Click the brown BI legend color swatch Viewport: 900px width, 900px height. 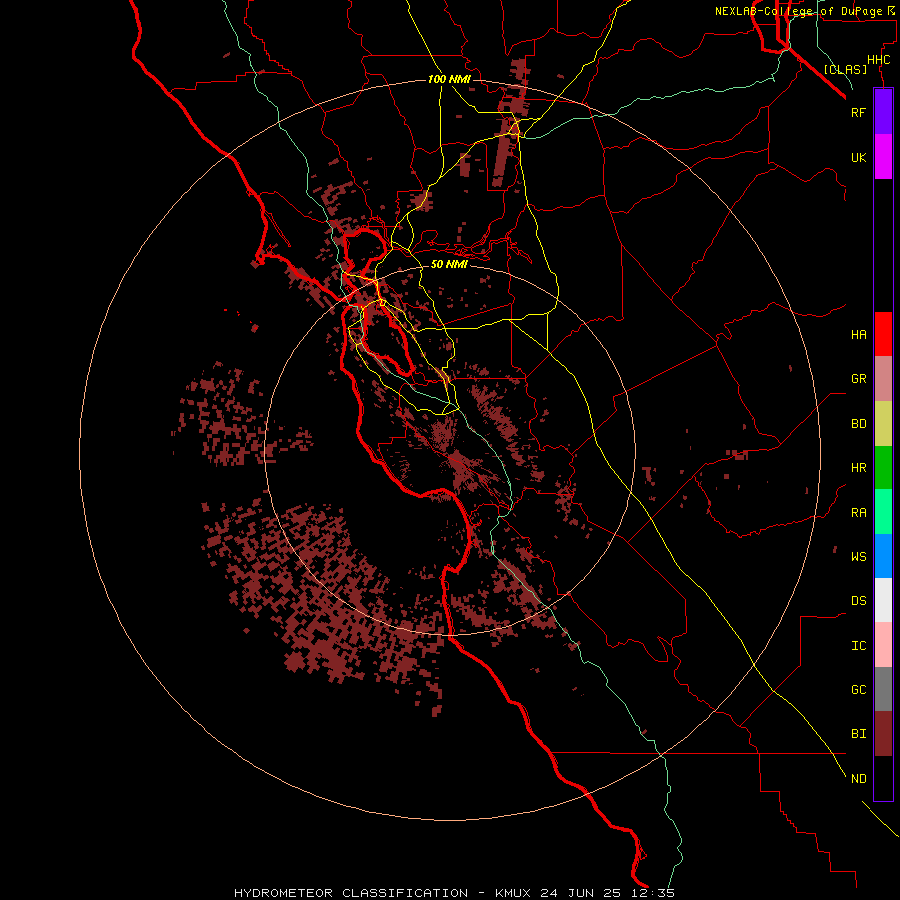coord(883,734)
